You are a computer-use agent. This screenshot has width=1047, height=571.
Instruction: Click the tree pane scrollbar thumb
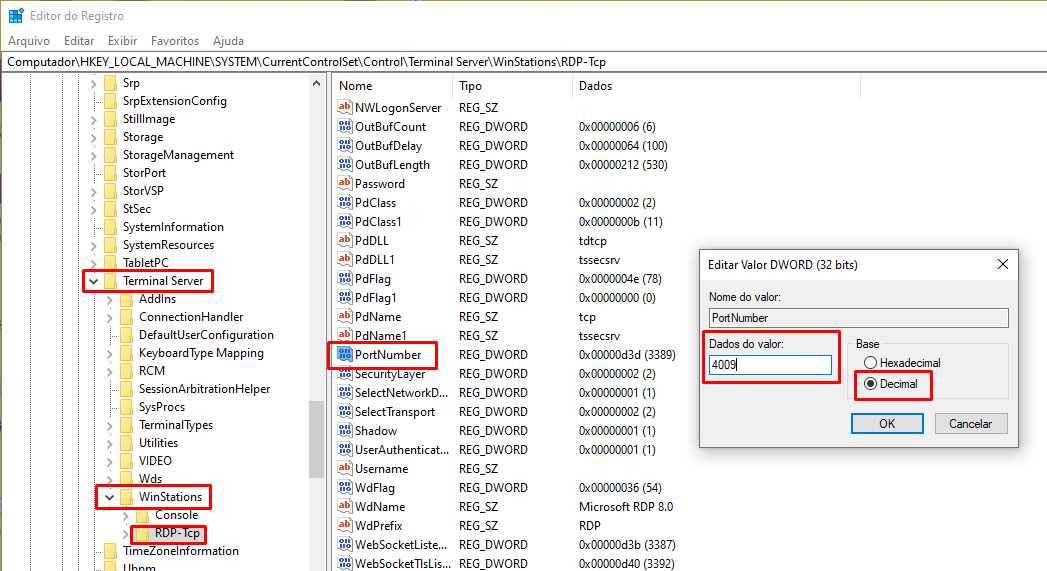(x=317, y=439)
